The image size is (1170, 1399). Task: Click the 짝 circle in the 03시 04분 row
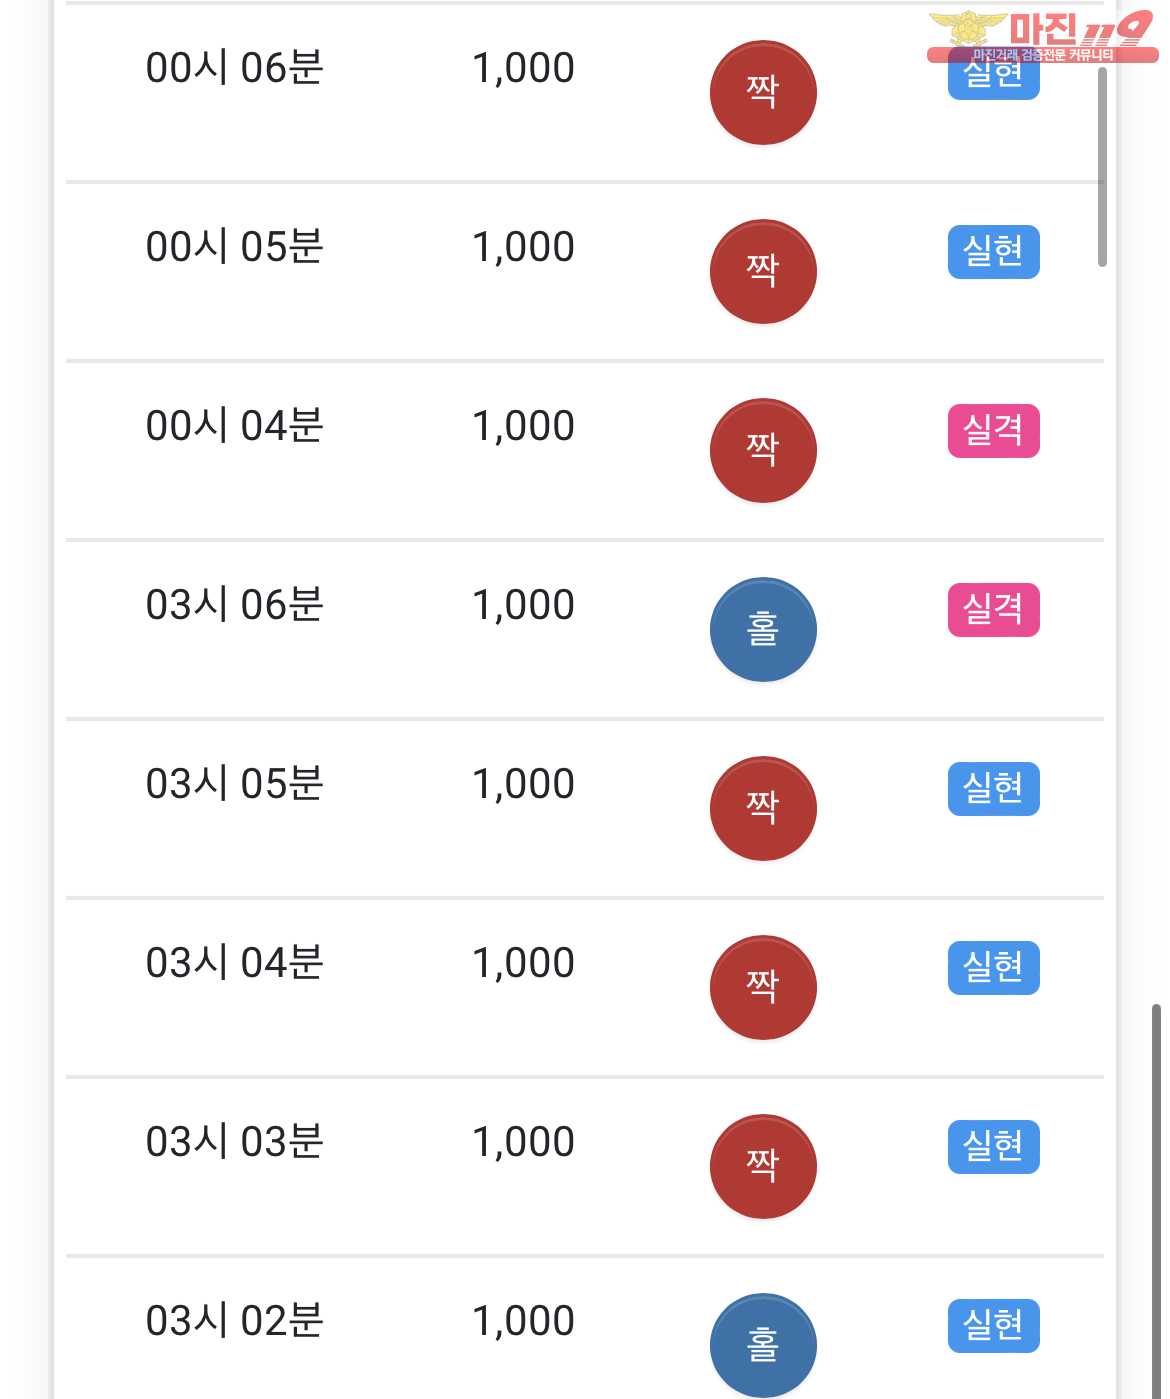(x=763, y=988)
